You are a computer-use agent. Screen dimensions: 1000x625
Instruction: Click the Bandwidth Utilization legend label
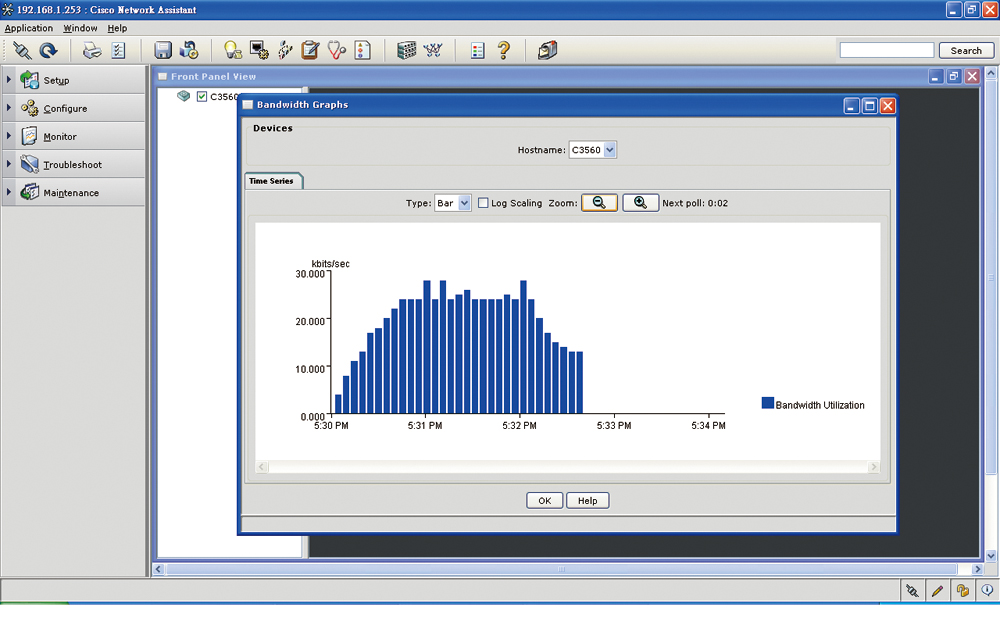820,405
